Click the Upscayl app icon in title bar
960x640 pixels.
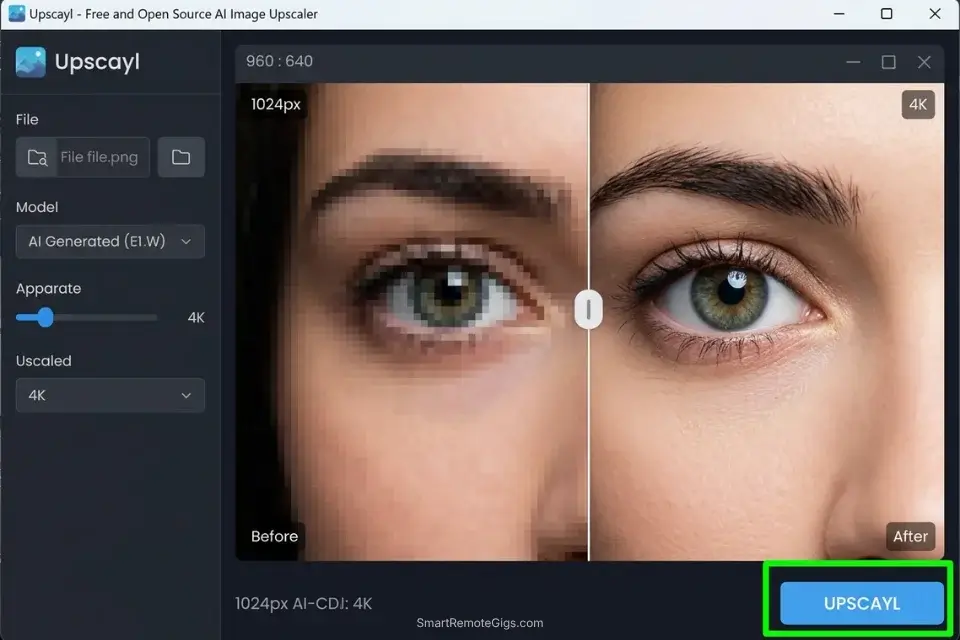(17, 13)
